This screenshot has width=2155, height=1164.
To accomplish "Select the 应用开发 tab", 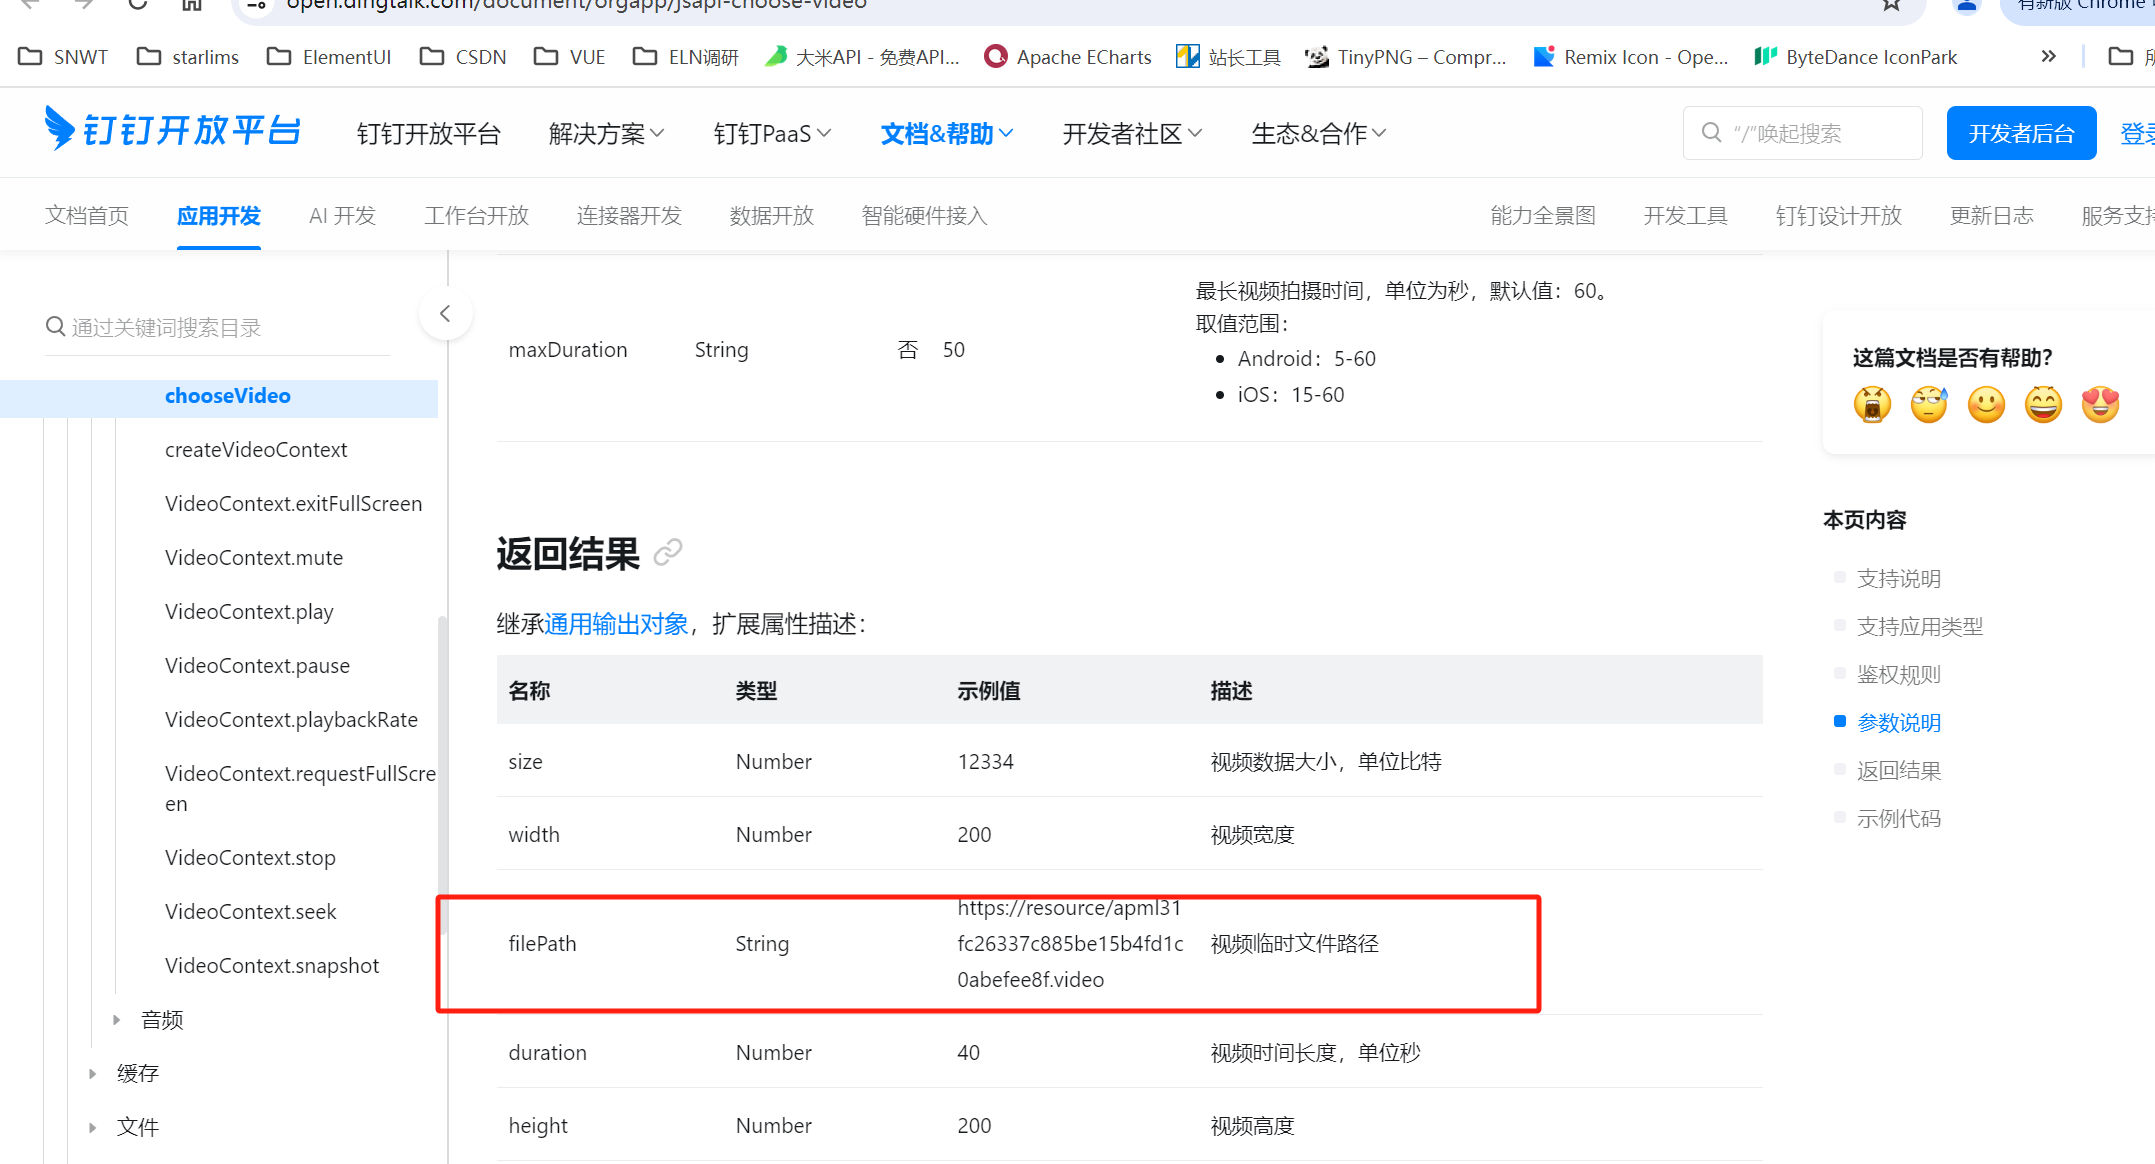I will click(219, 215).
